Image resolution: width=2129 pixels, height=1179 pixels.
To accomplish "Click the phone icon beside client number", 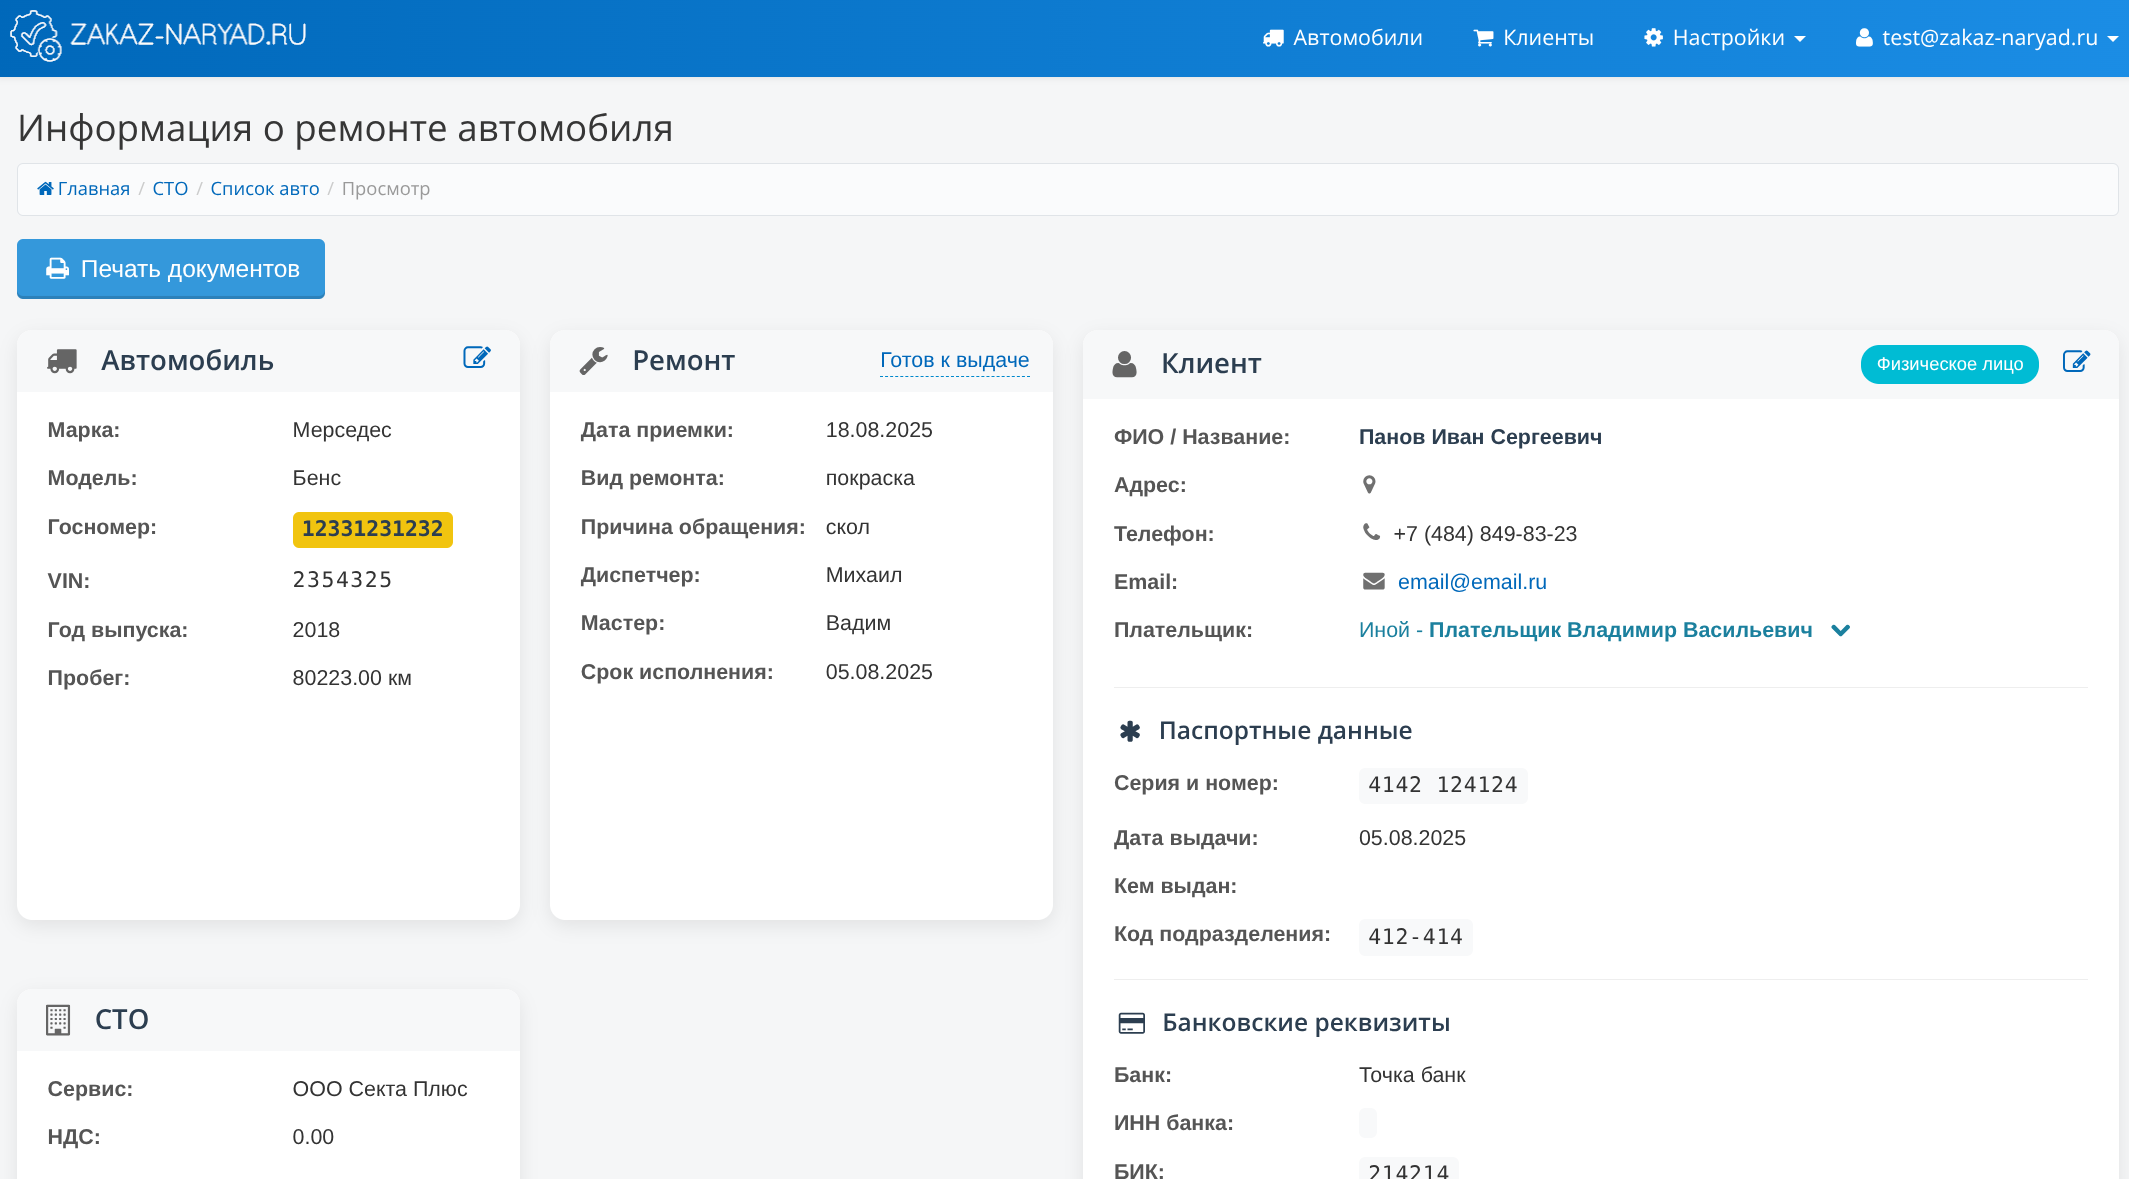I will point(1371,532).
